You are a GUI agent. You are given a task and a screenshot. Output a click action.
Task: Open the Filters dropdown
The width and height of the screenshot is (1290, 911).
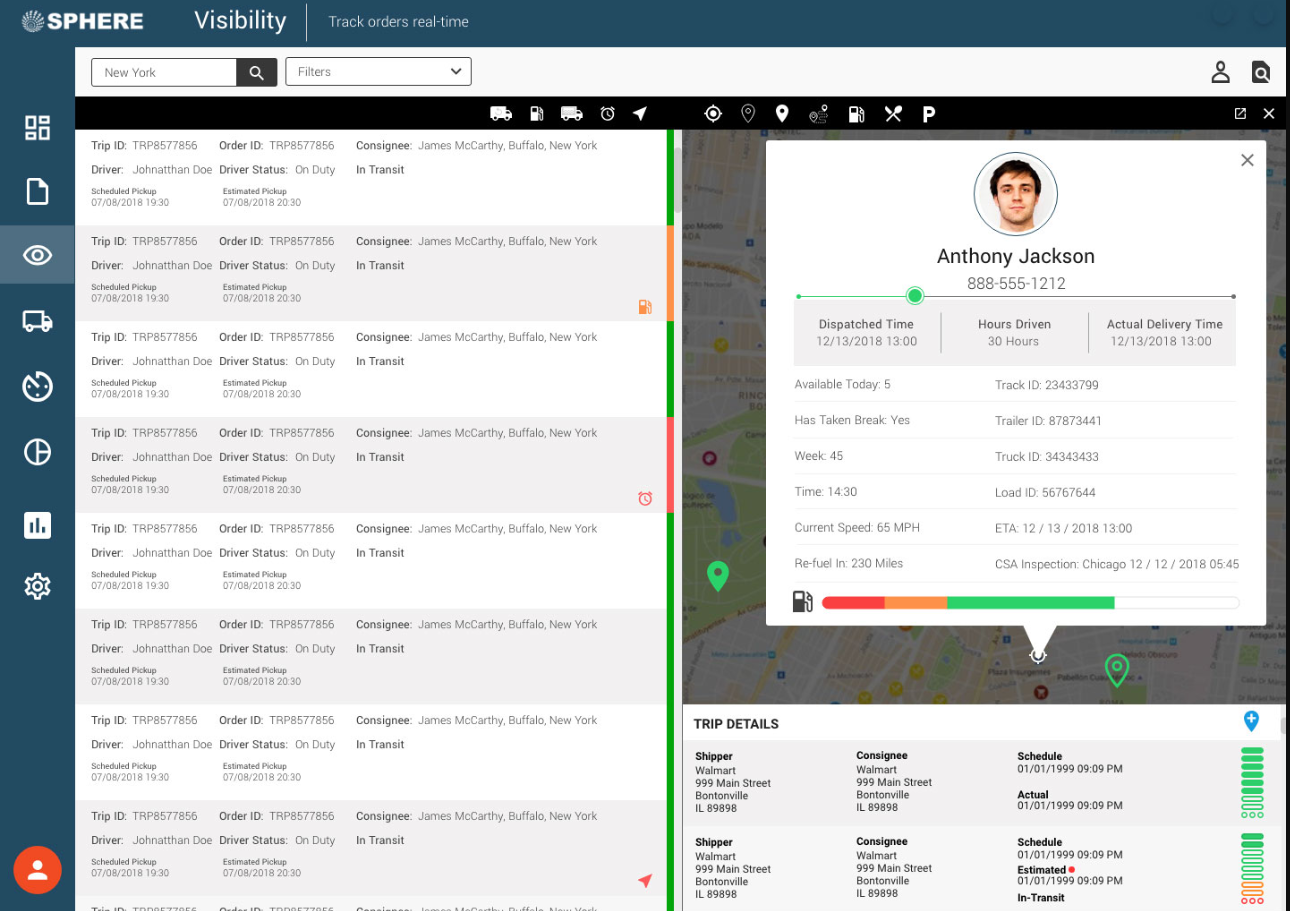click(x=378, y=71)
